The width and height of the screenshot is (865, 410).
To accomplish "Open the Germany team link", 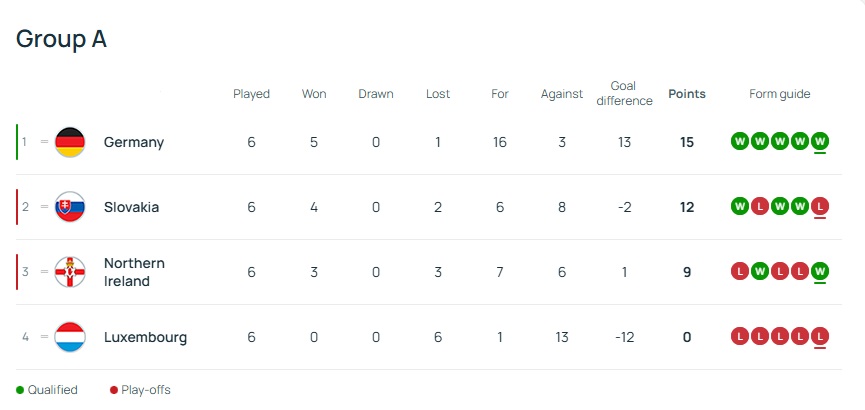I will 134,142.
